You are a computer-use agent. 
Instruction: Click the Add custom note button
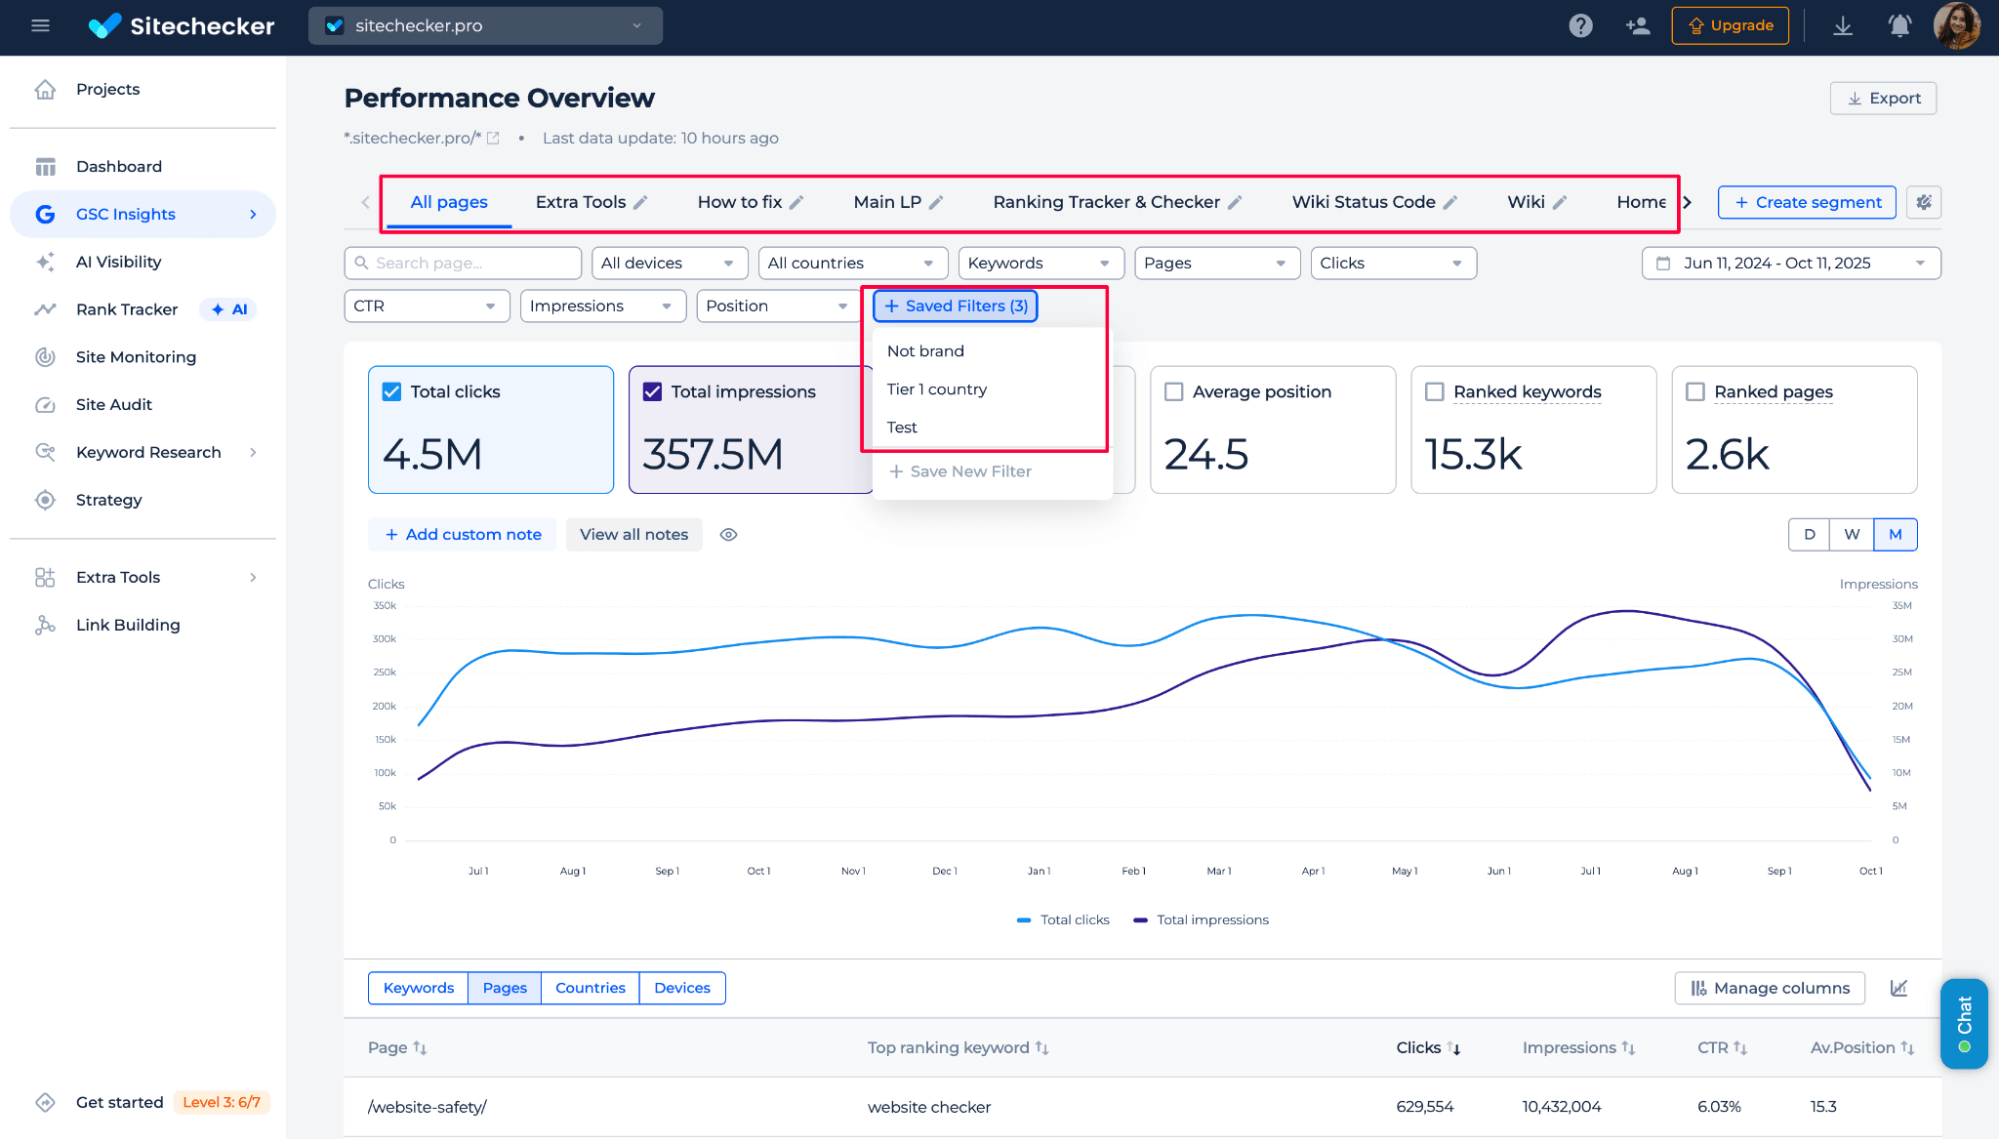(x=463, y=535)
